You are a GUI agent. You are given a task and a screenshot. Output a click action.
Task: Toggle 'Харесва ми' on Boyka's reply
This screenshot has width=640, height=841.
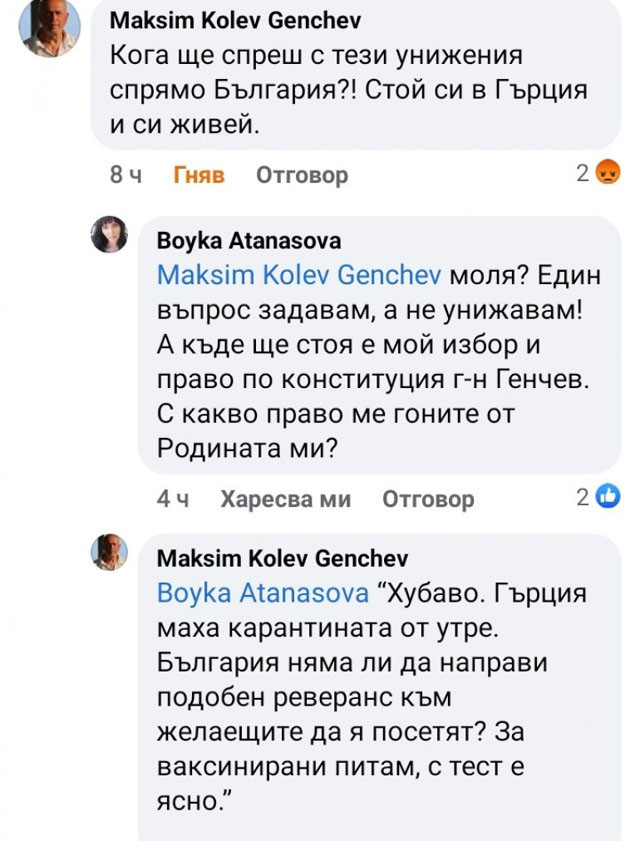point(285,498)
